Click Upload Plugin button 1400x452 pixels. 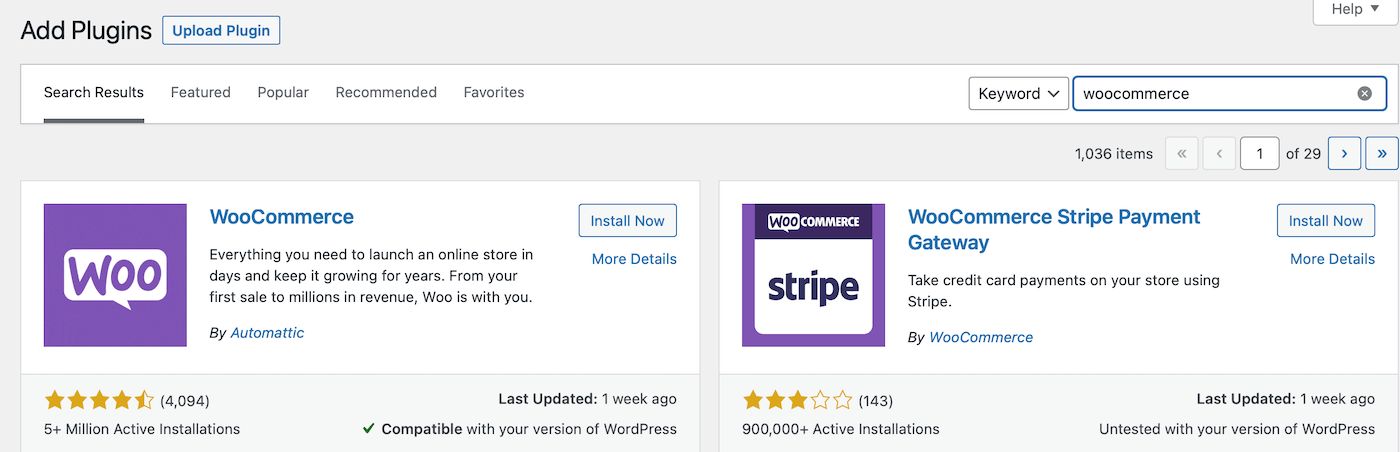[221, 30]
